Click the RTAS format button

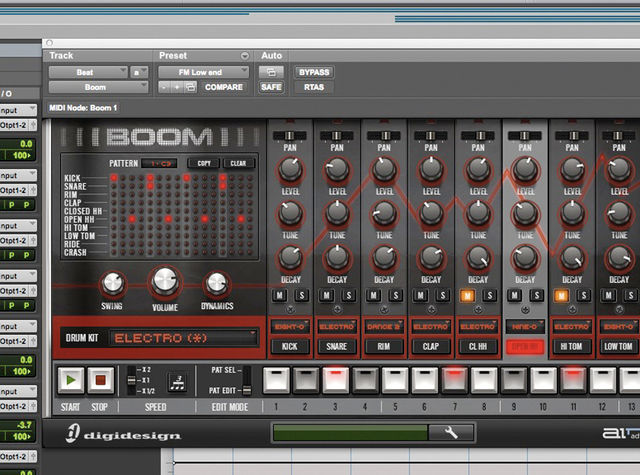tap(314, 87)
